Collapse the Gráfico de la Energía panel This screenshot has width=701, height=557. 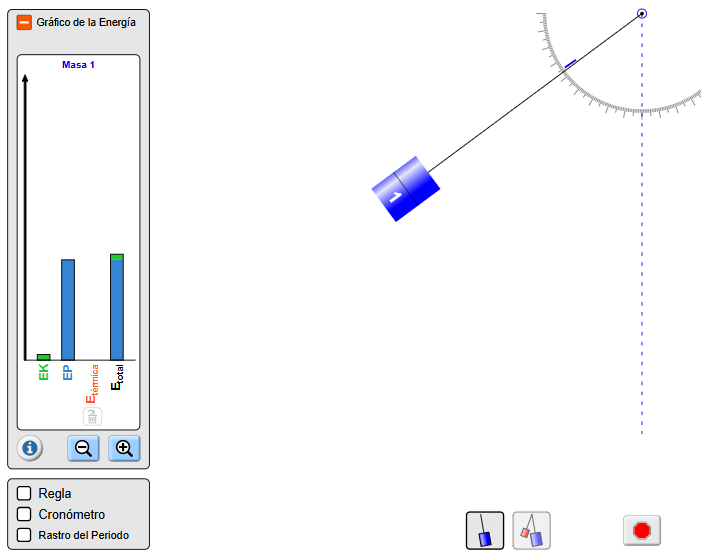click(25, 22)
